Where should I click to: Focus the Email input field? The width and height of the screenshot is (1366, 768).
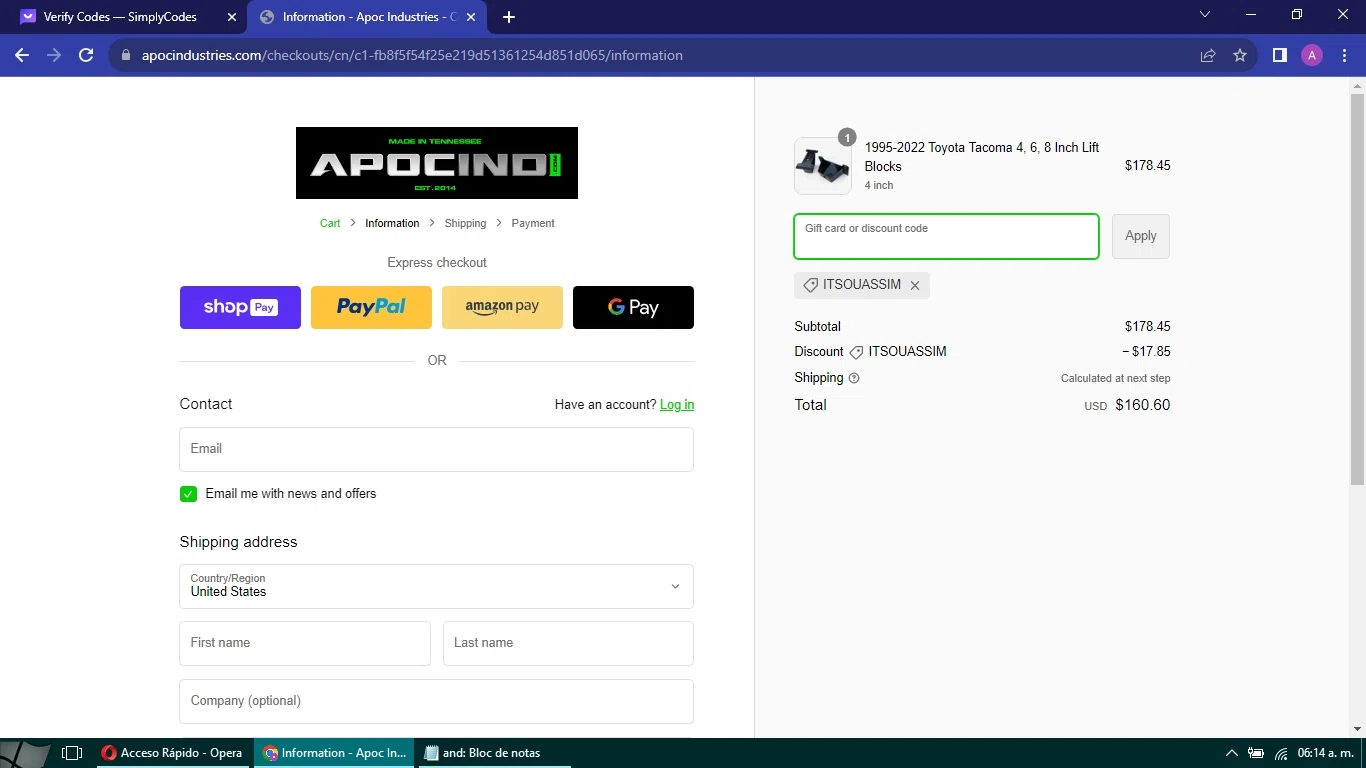[x=436, y=449]
